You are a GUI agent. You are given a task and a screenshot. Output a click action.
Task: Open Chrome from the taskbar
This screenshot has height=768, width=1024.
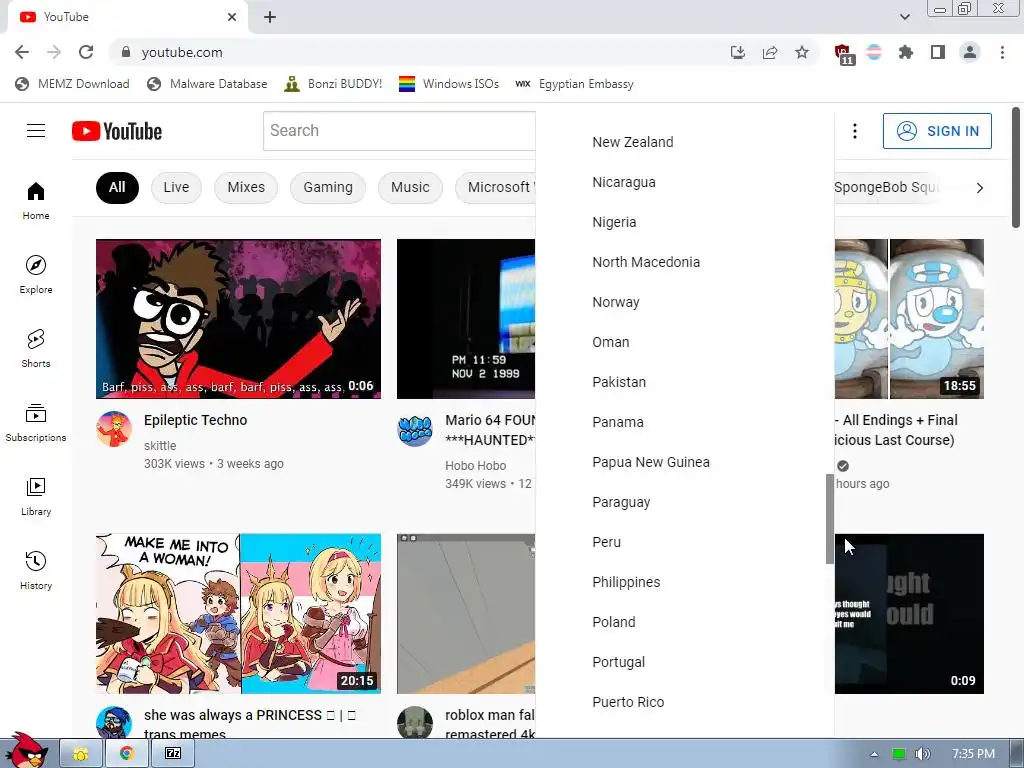click(x=127, y=754)
